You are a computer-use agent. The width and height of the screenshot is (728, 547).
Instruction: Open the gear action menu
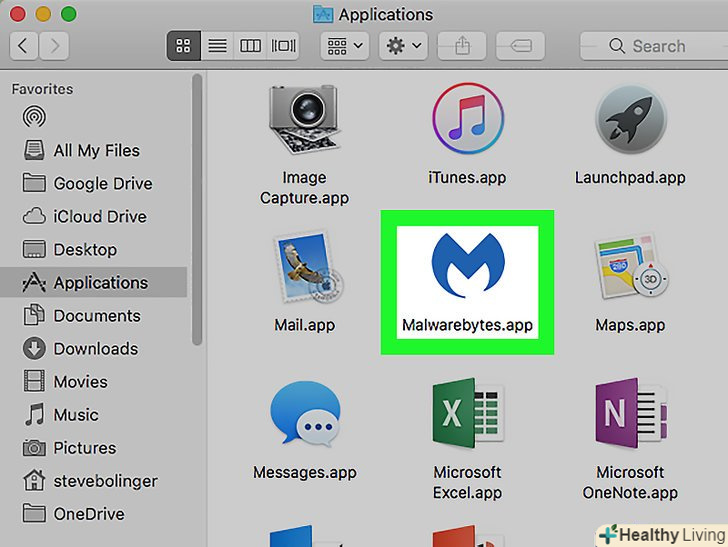click(x=404, y=46)
